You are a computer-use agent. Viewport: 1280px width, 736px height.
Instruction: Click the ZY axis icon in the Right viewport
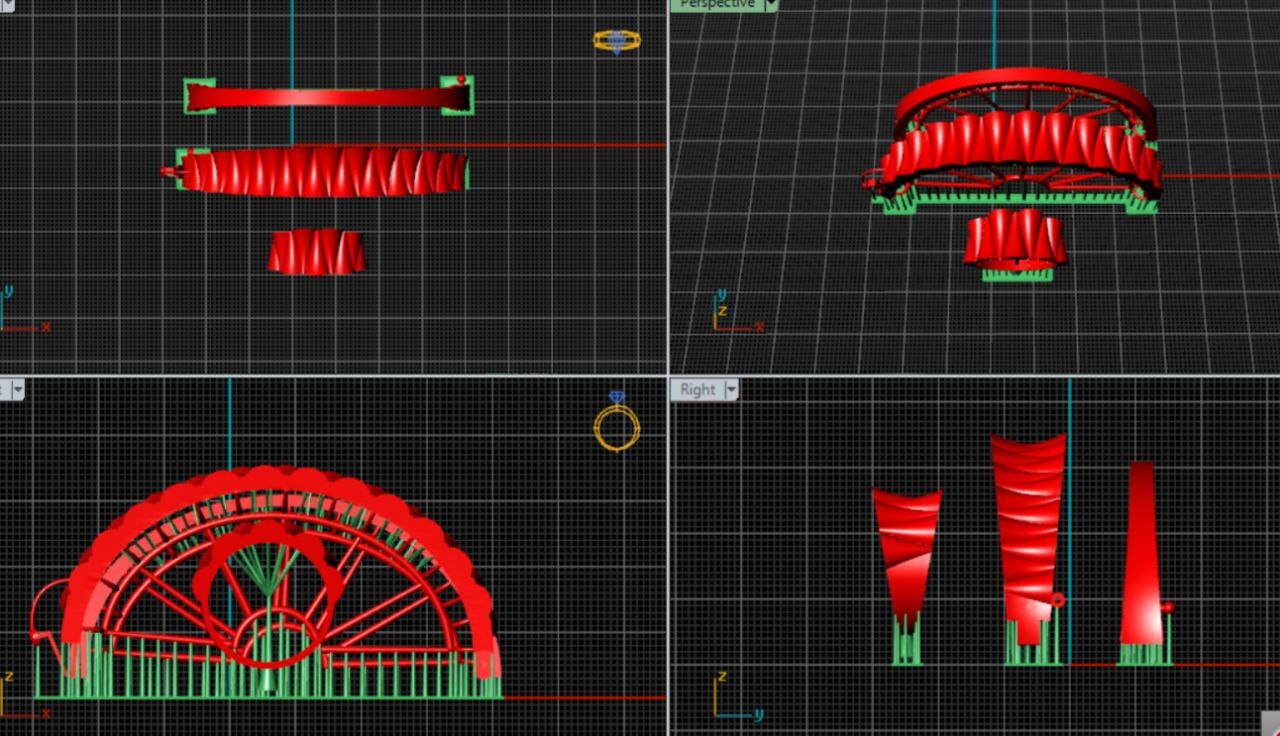732,699
